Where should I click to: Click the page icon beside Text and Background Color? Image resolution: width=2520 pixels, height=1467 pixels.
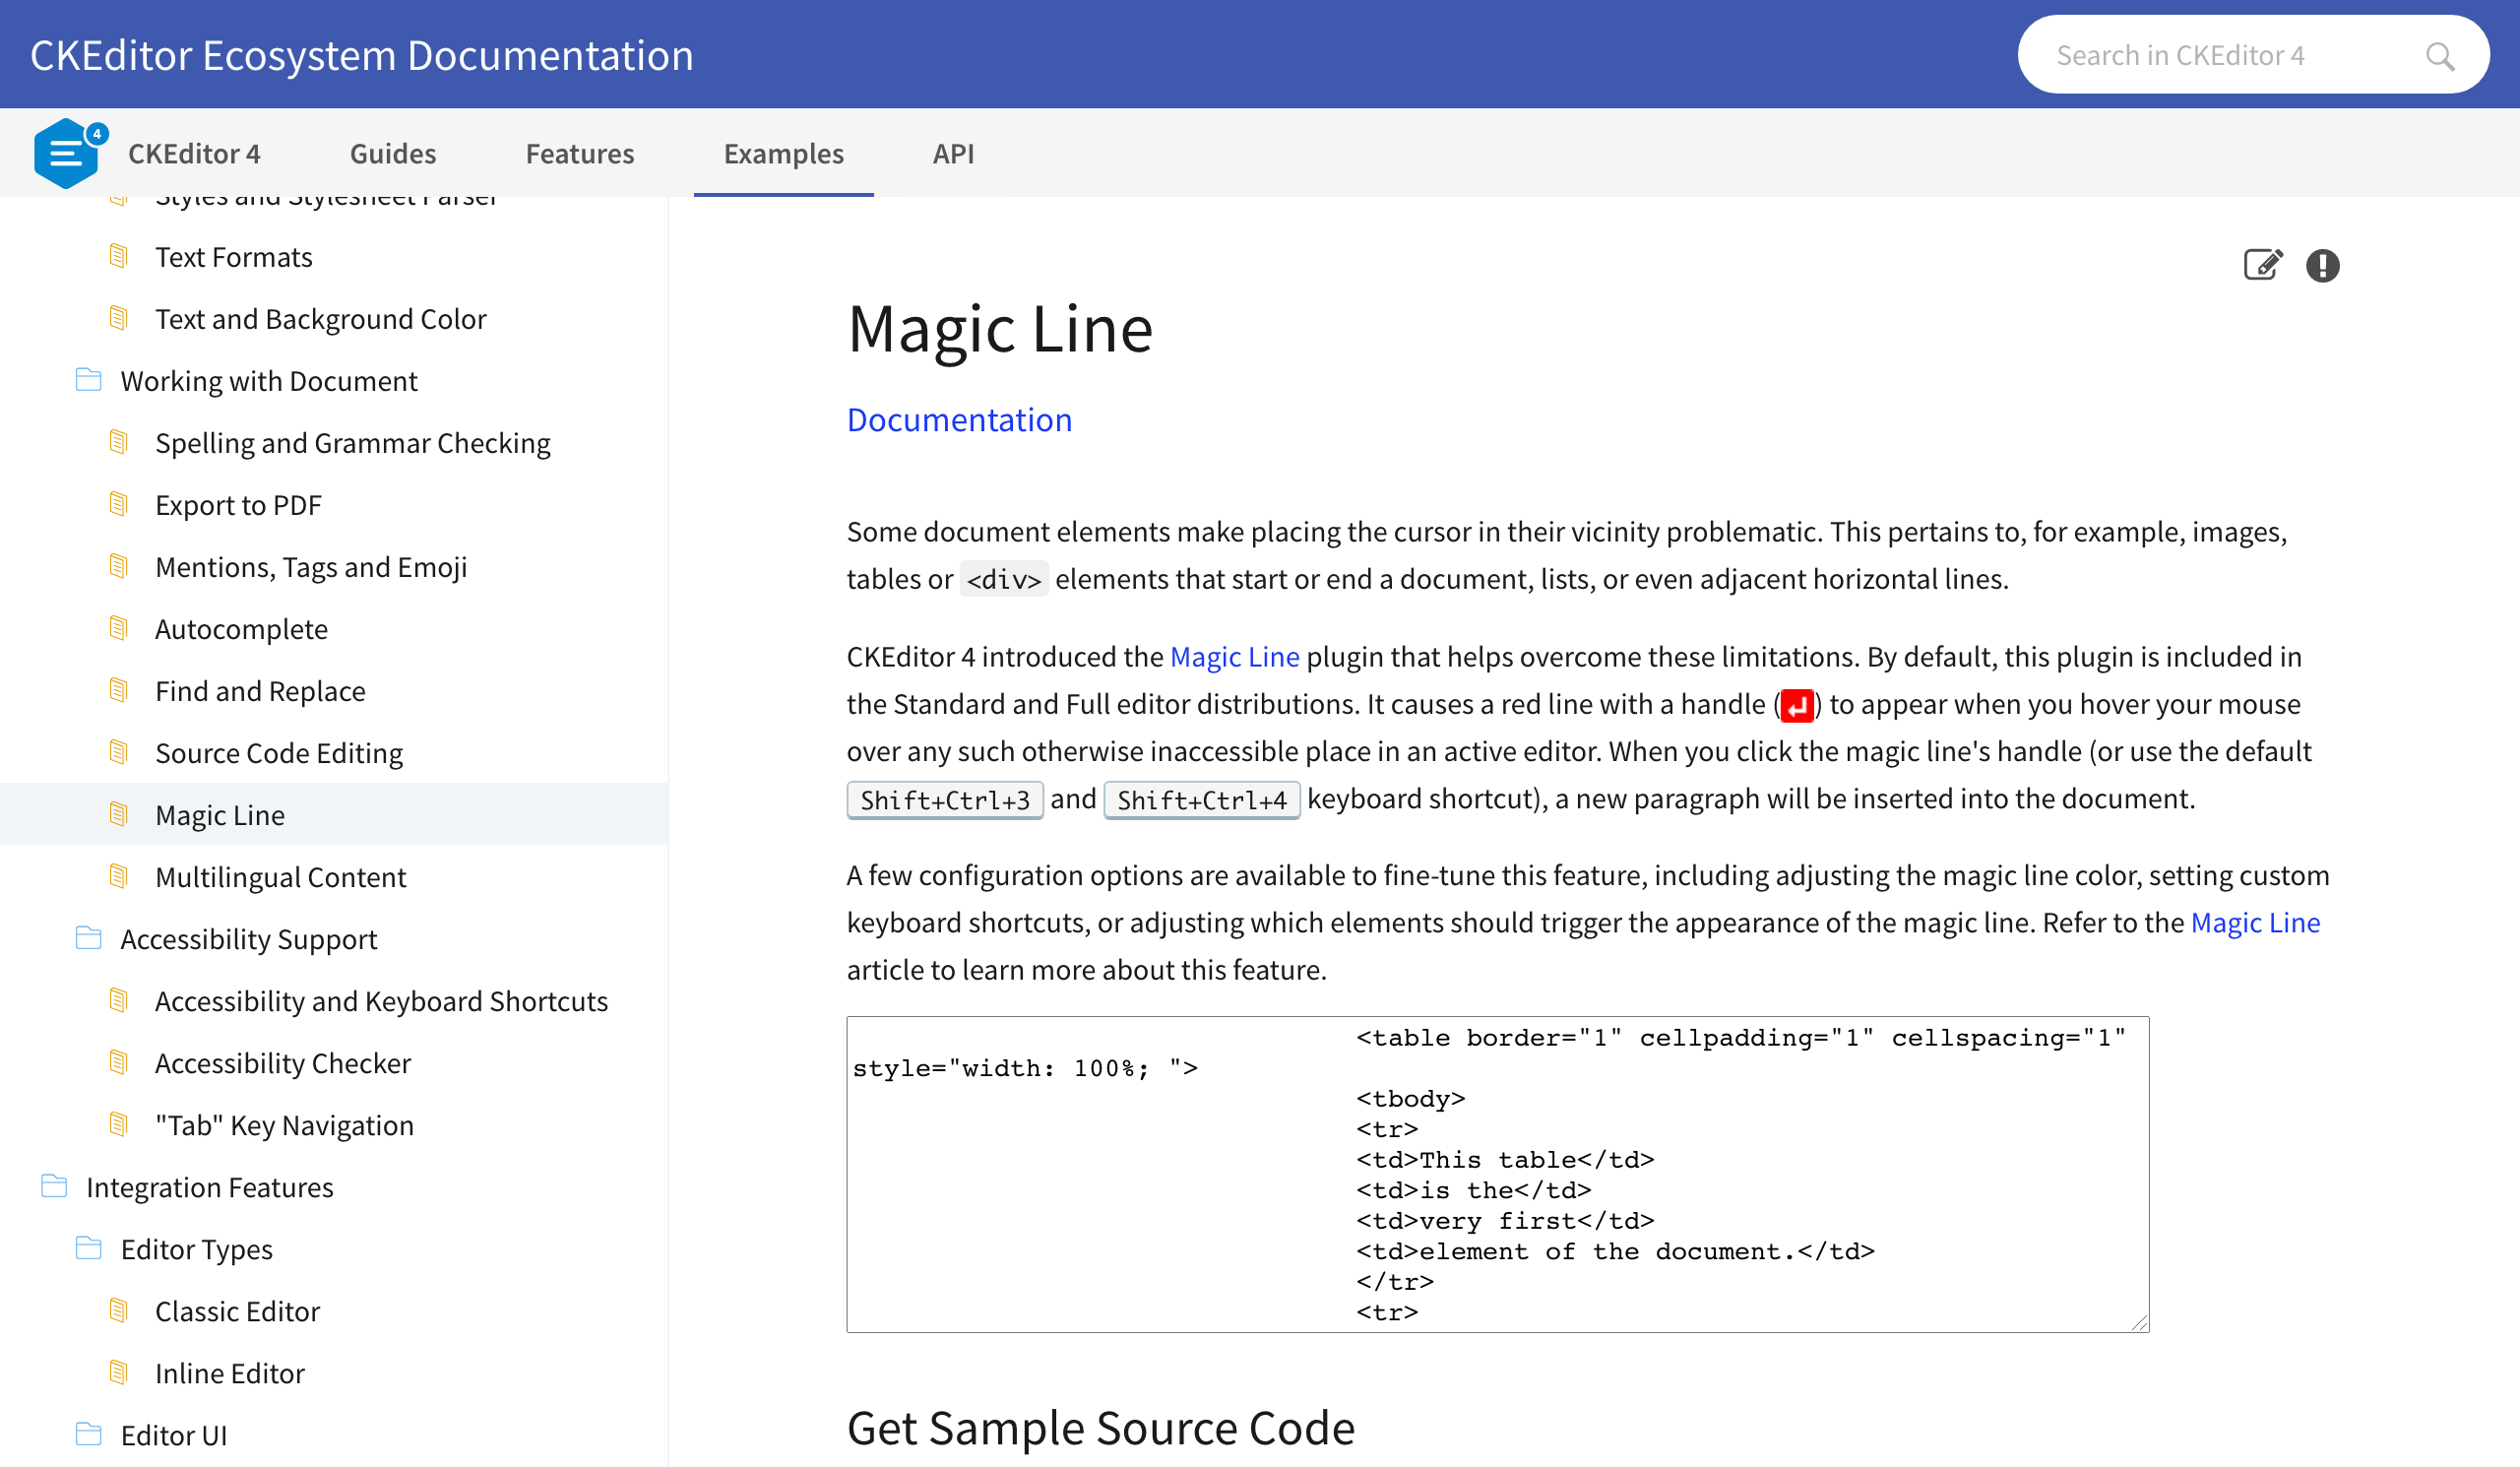click(x=119, y=318)
